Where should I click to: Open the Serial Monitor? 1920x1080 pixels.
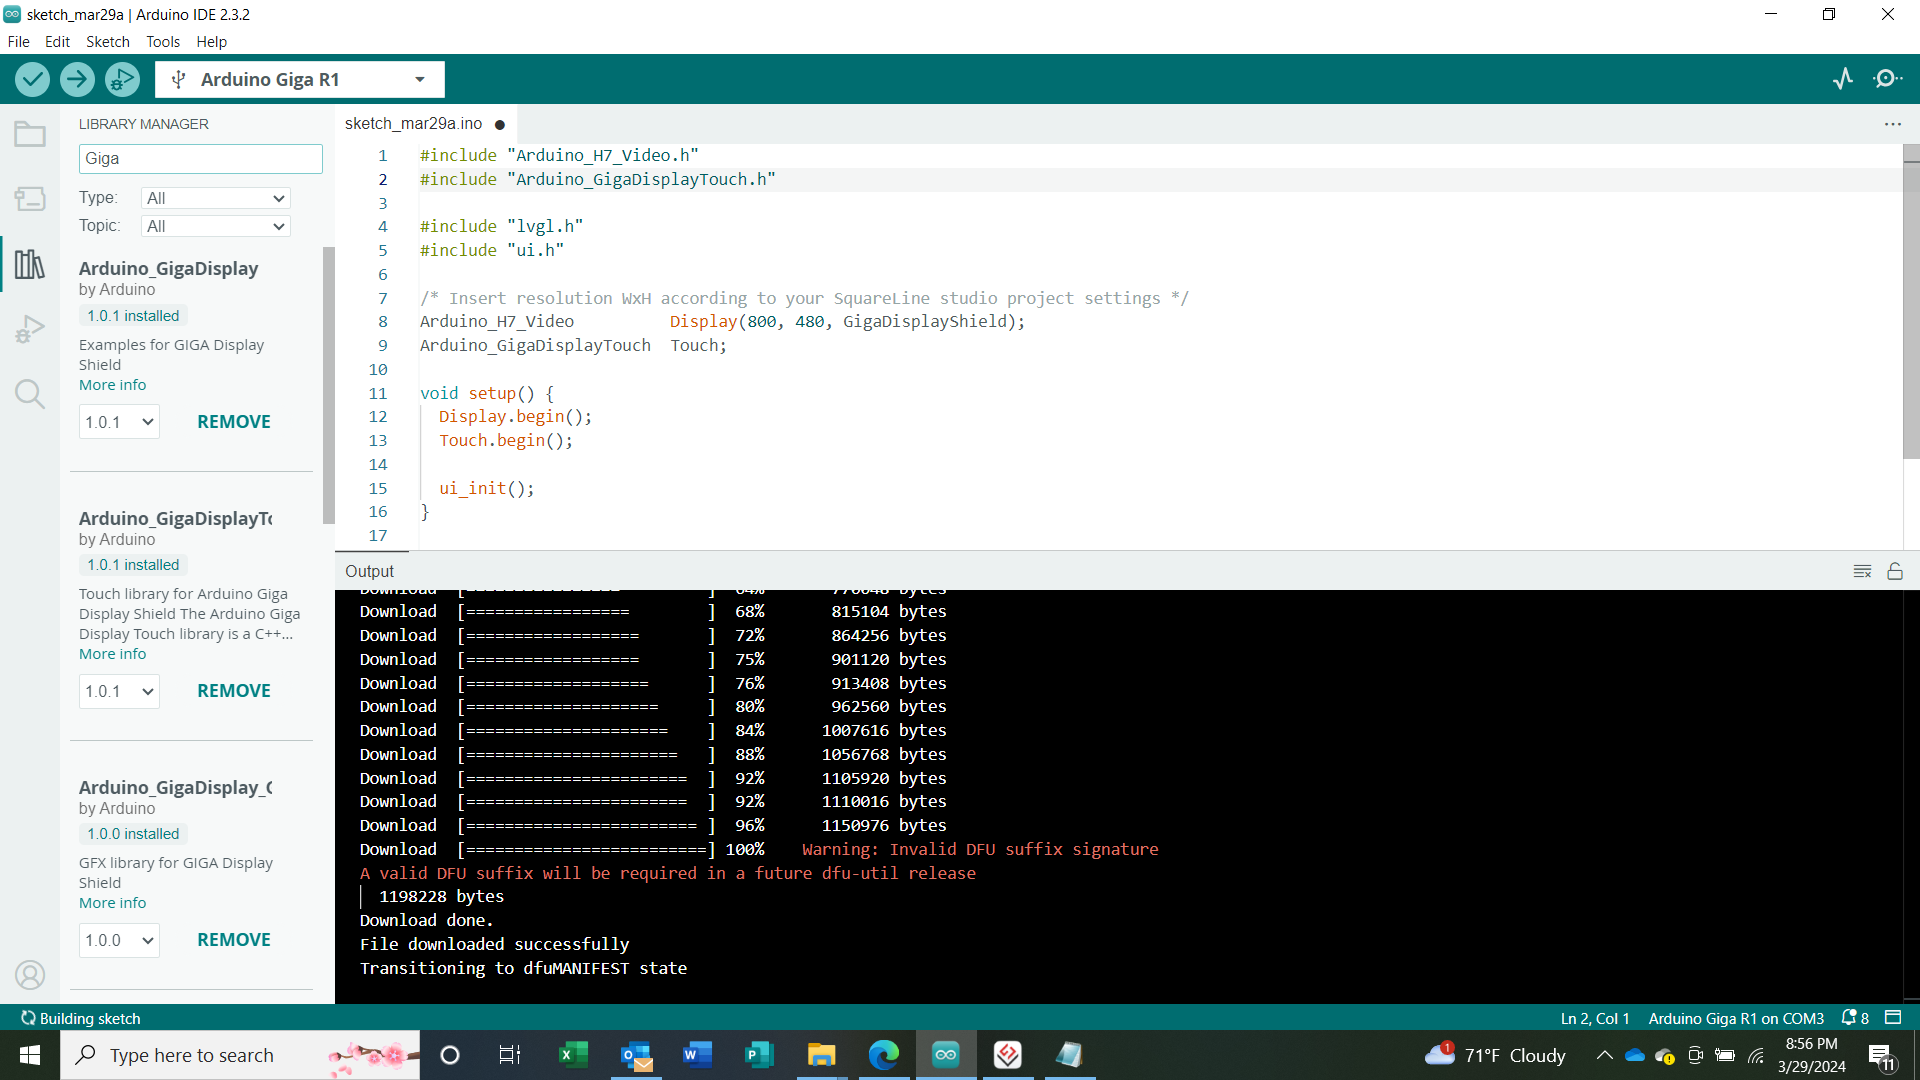(x=1888, y=79)
